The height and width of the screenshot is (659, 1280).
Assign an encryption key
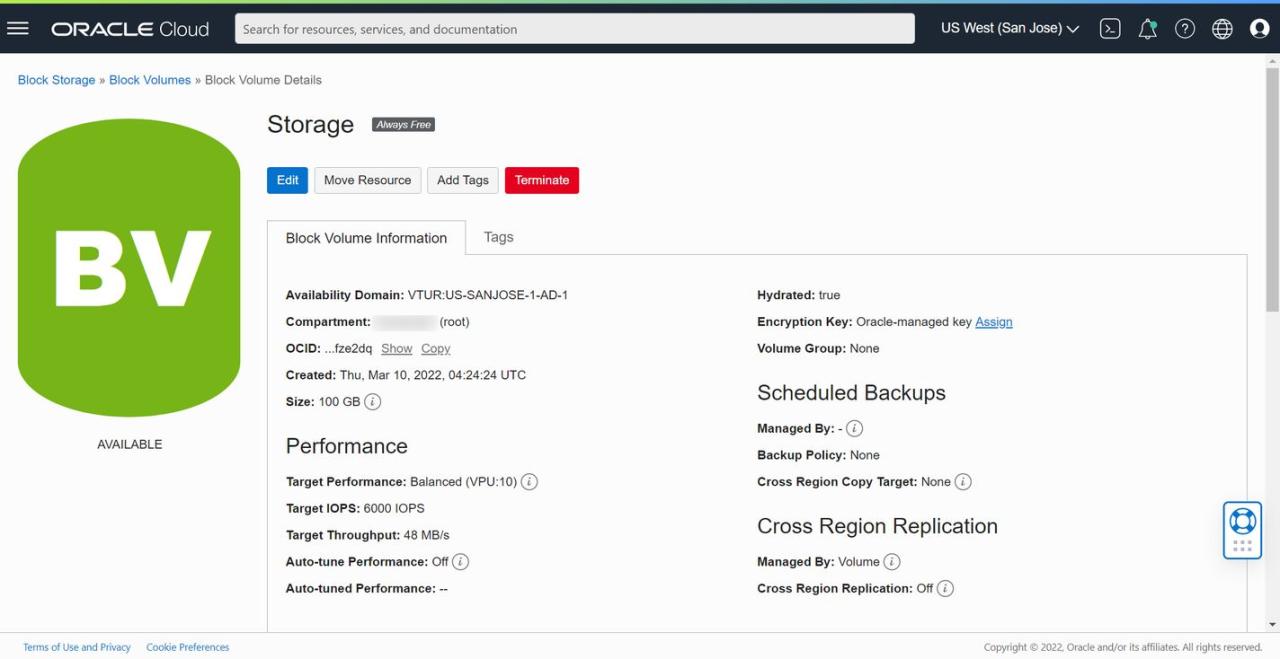[x=994, y=322]
